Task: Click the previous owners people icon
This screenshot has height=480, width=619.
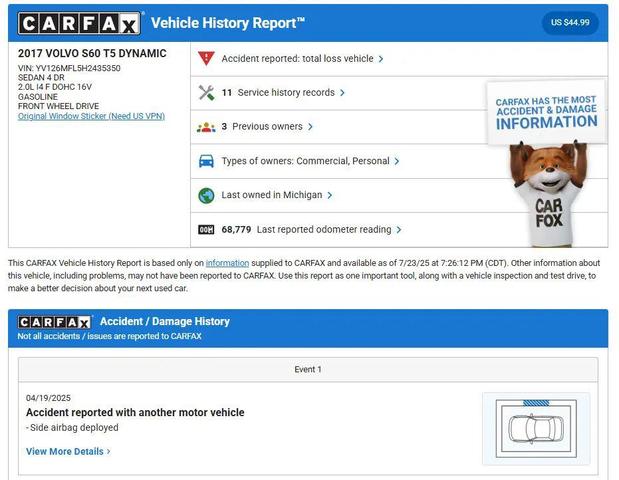Action: tap(206, 127)
